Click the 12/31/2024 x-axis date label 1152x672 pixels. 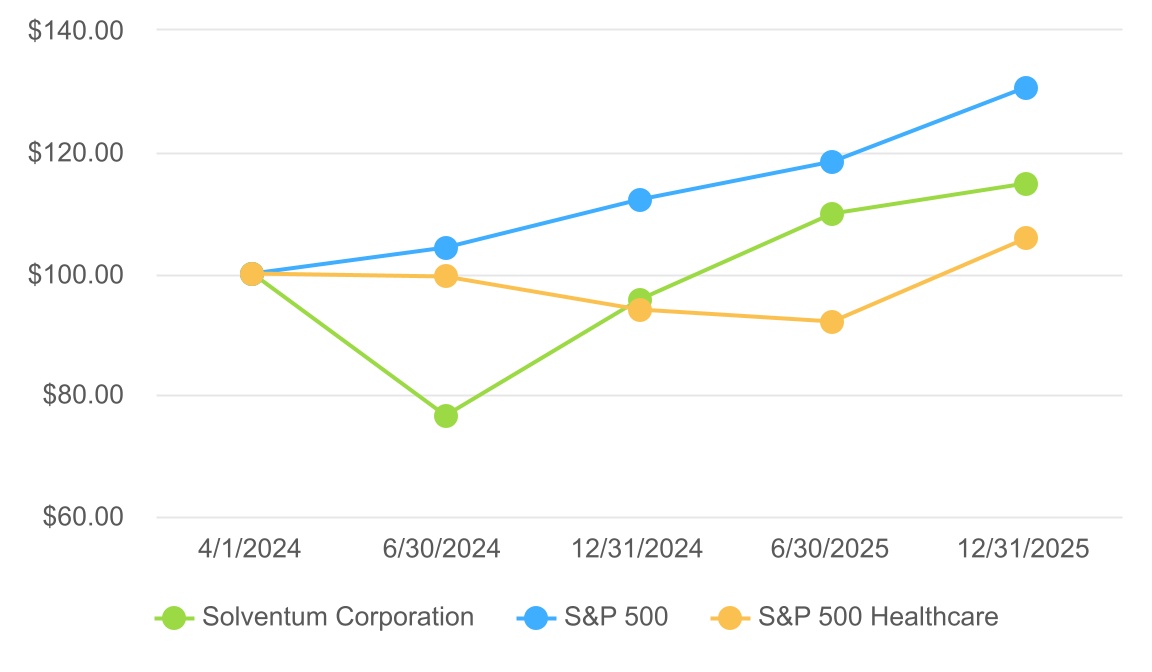(637, 549)
